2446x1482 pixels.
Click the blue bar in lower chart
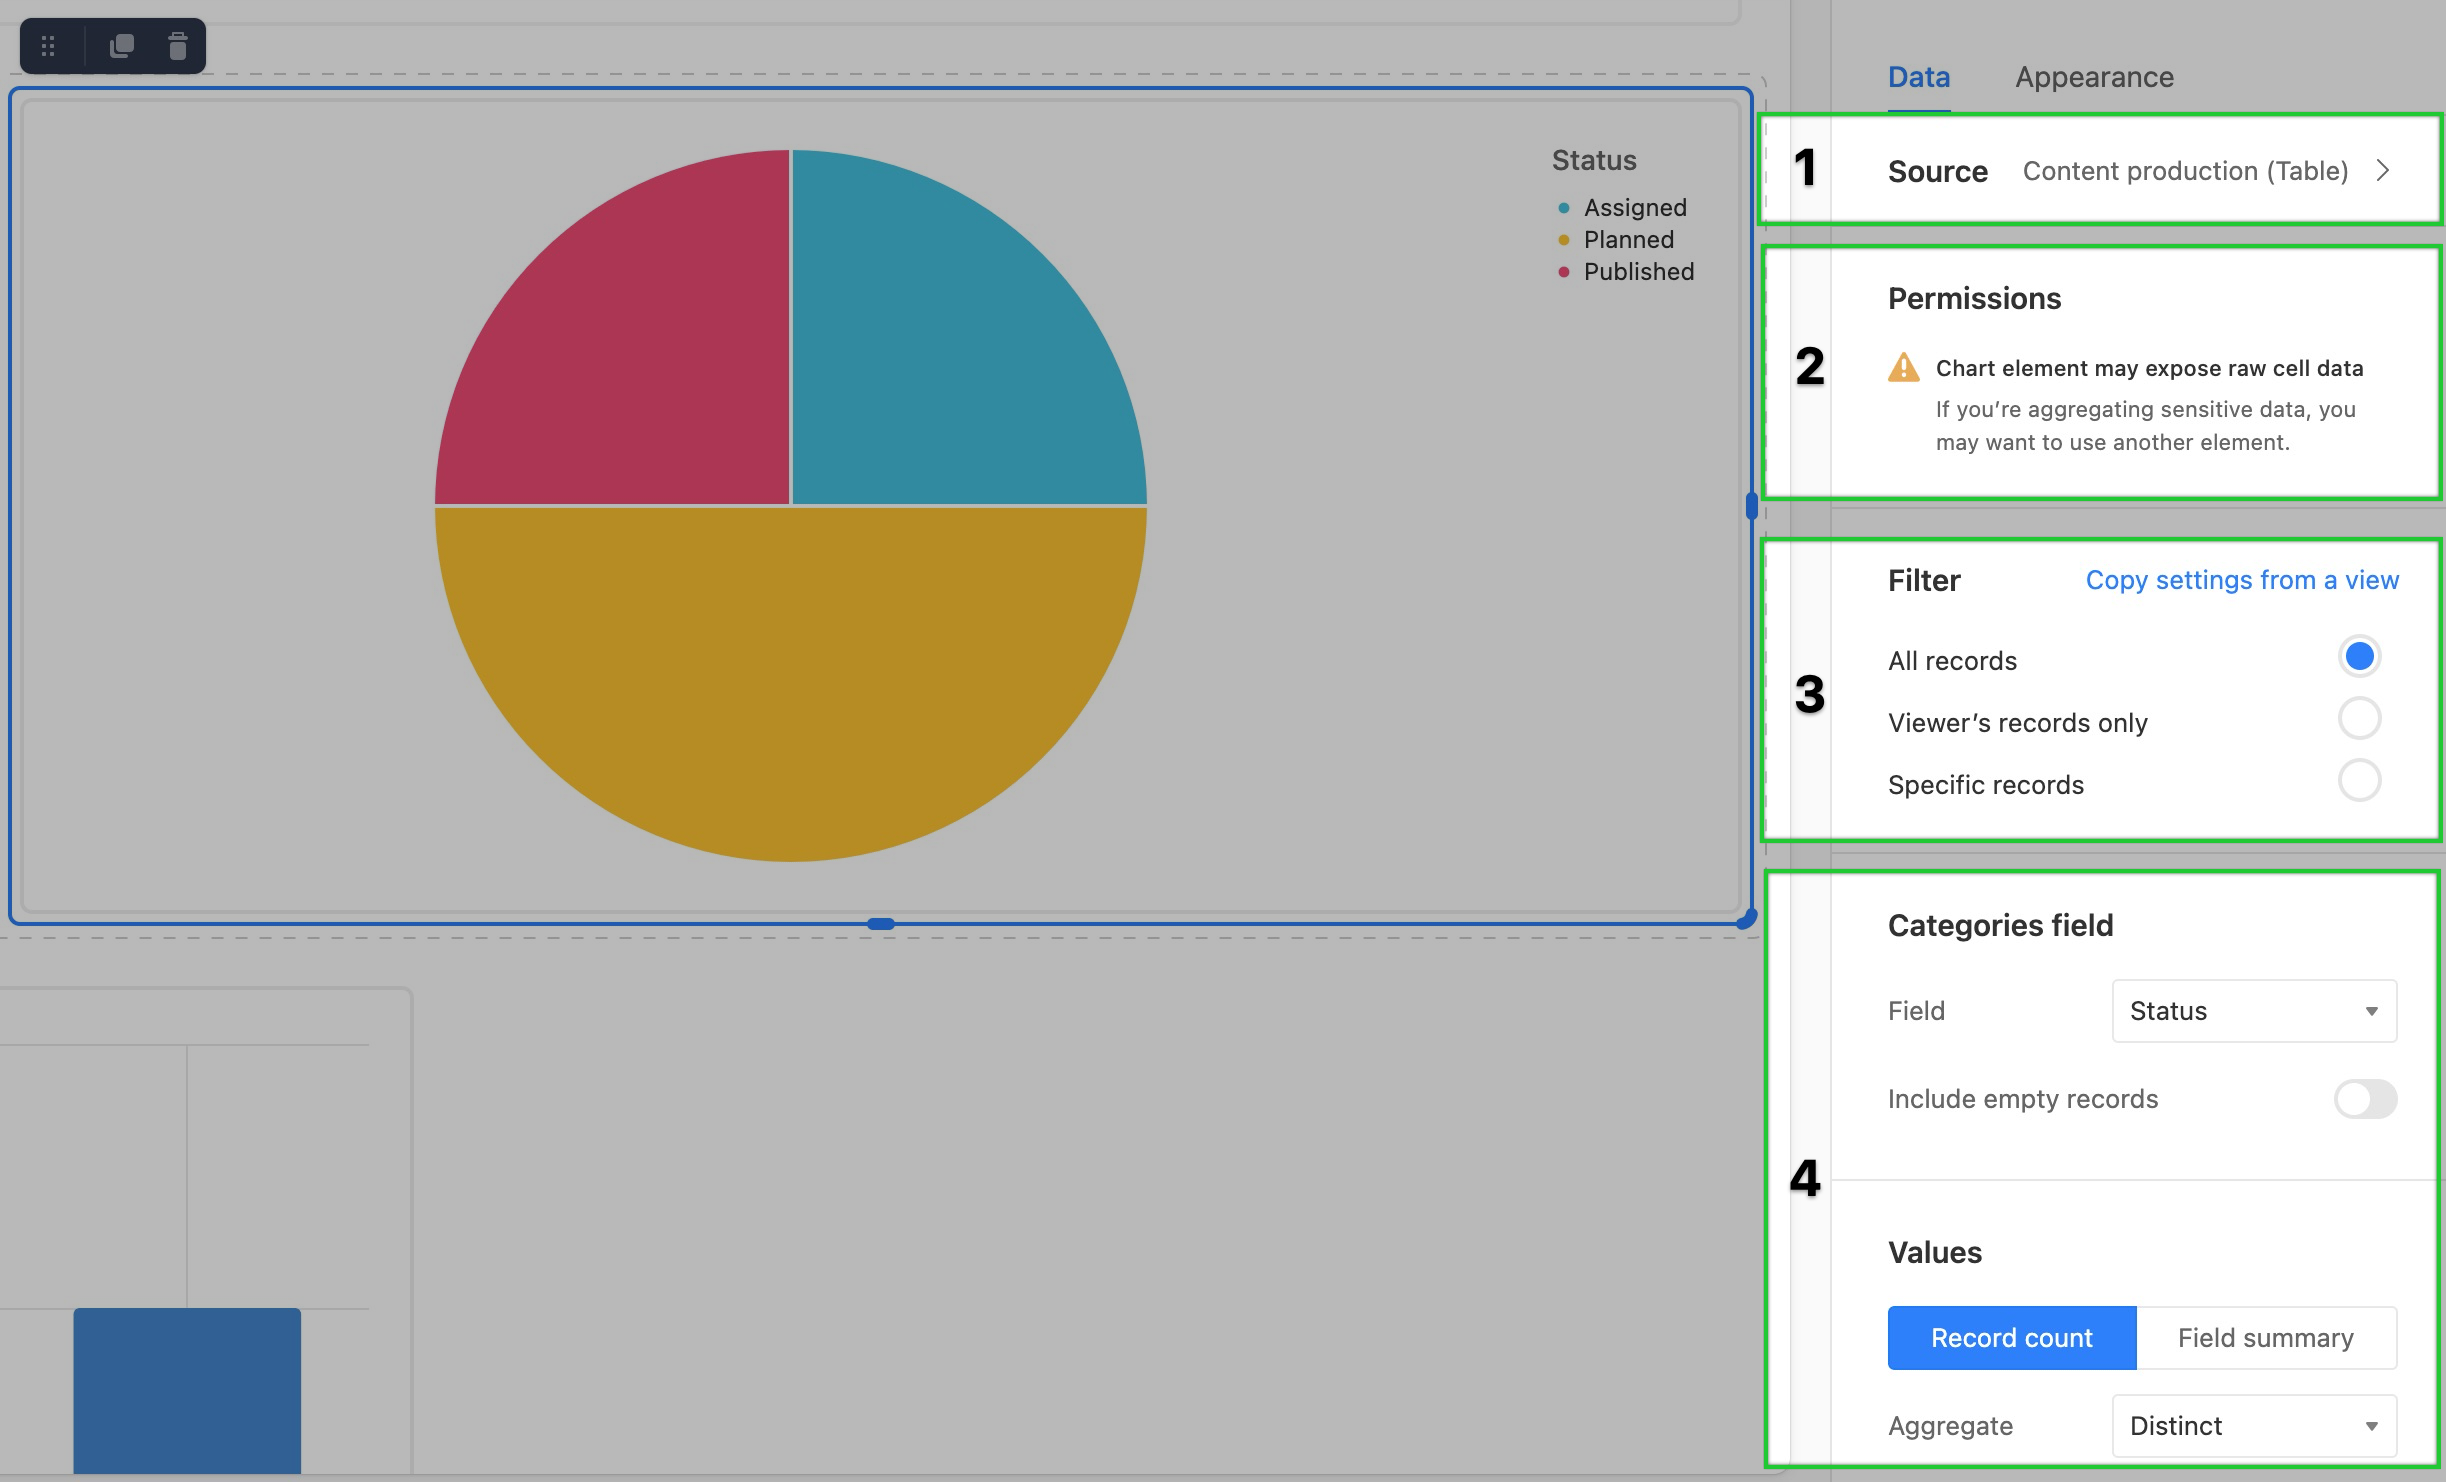click(187, 1390)
